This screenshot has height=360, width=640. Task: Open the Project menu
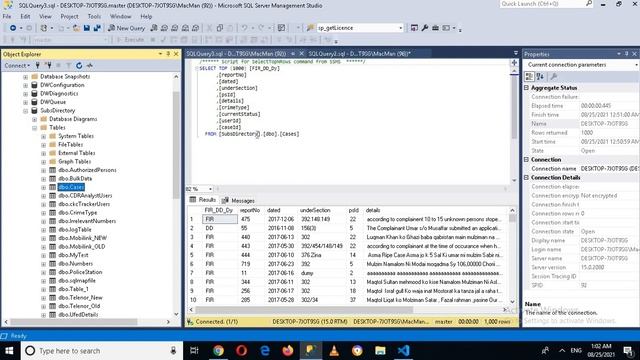click(x=69, y=16)
